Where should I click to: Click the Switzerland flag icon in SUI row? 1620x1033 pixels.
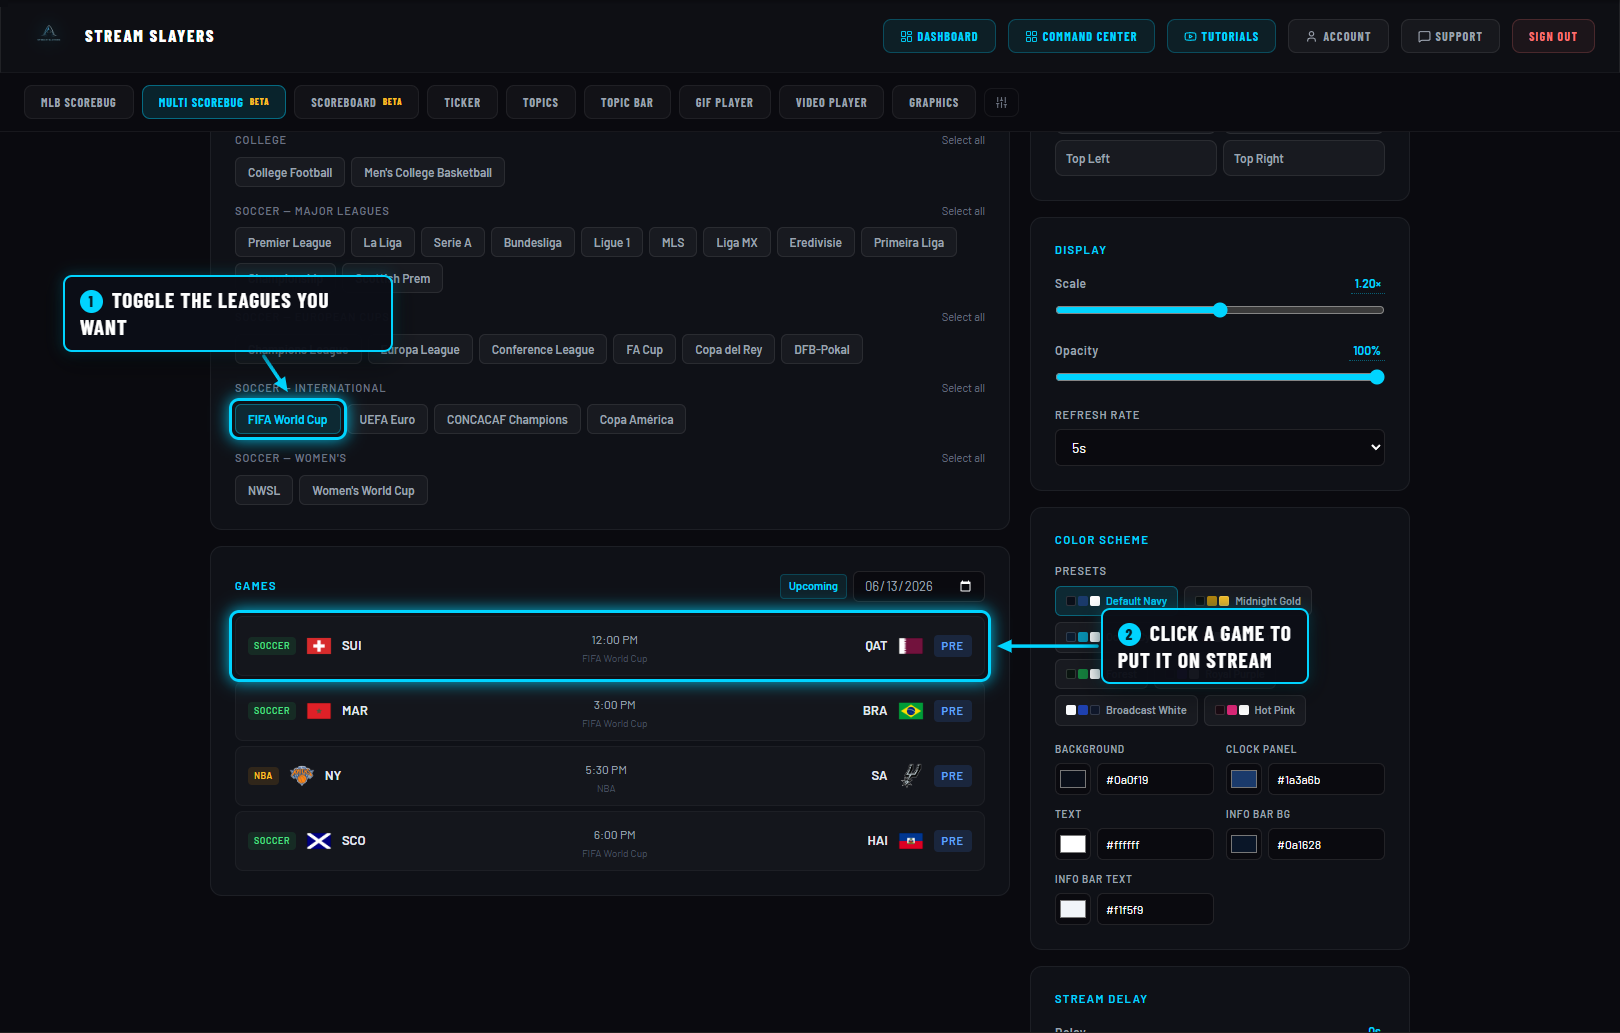point(319,646)
